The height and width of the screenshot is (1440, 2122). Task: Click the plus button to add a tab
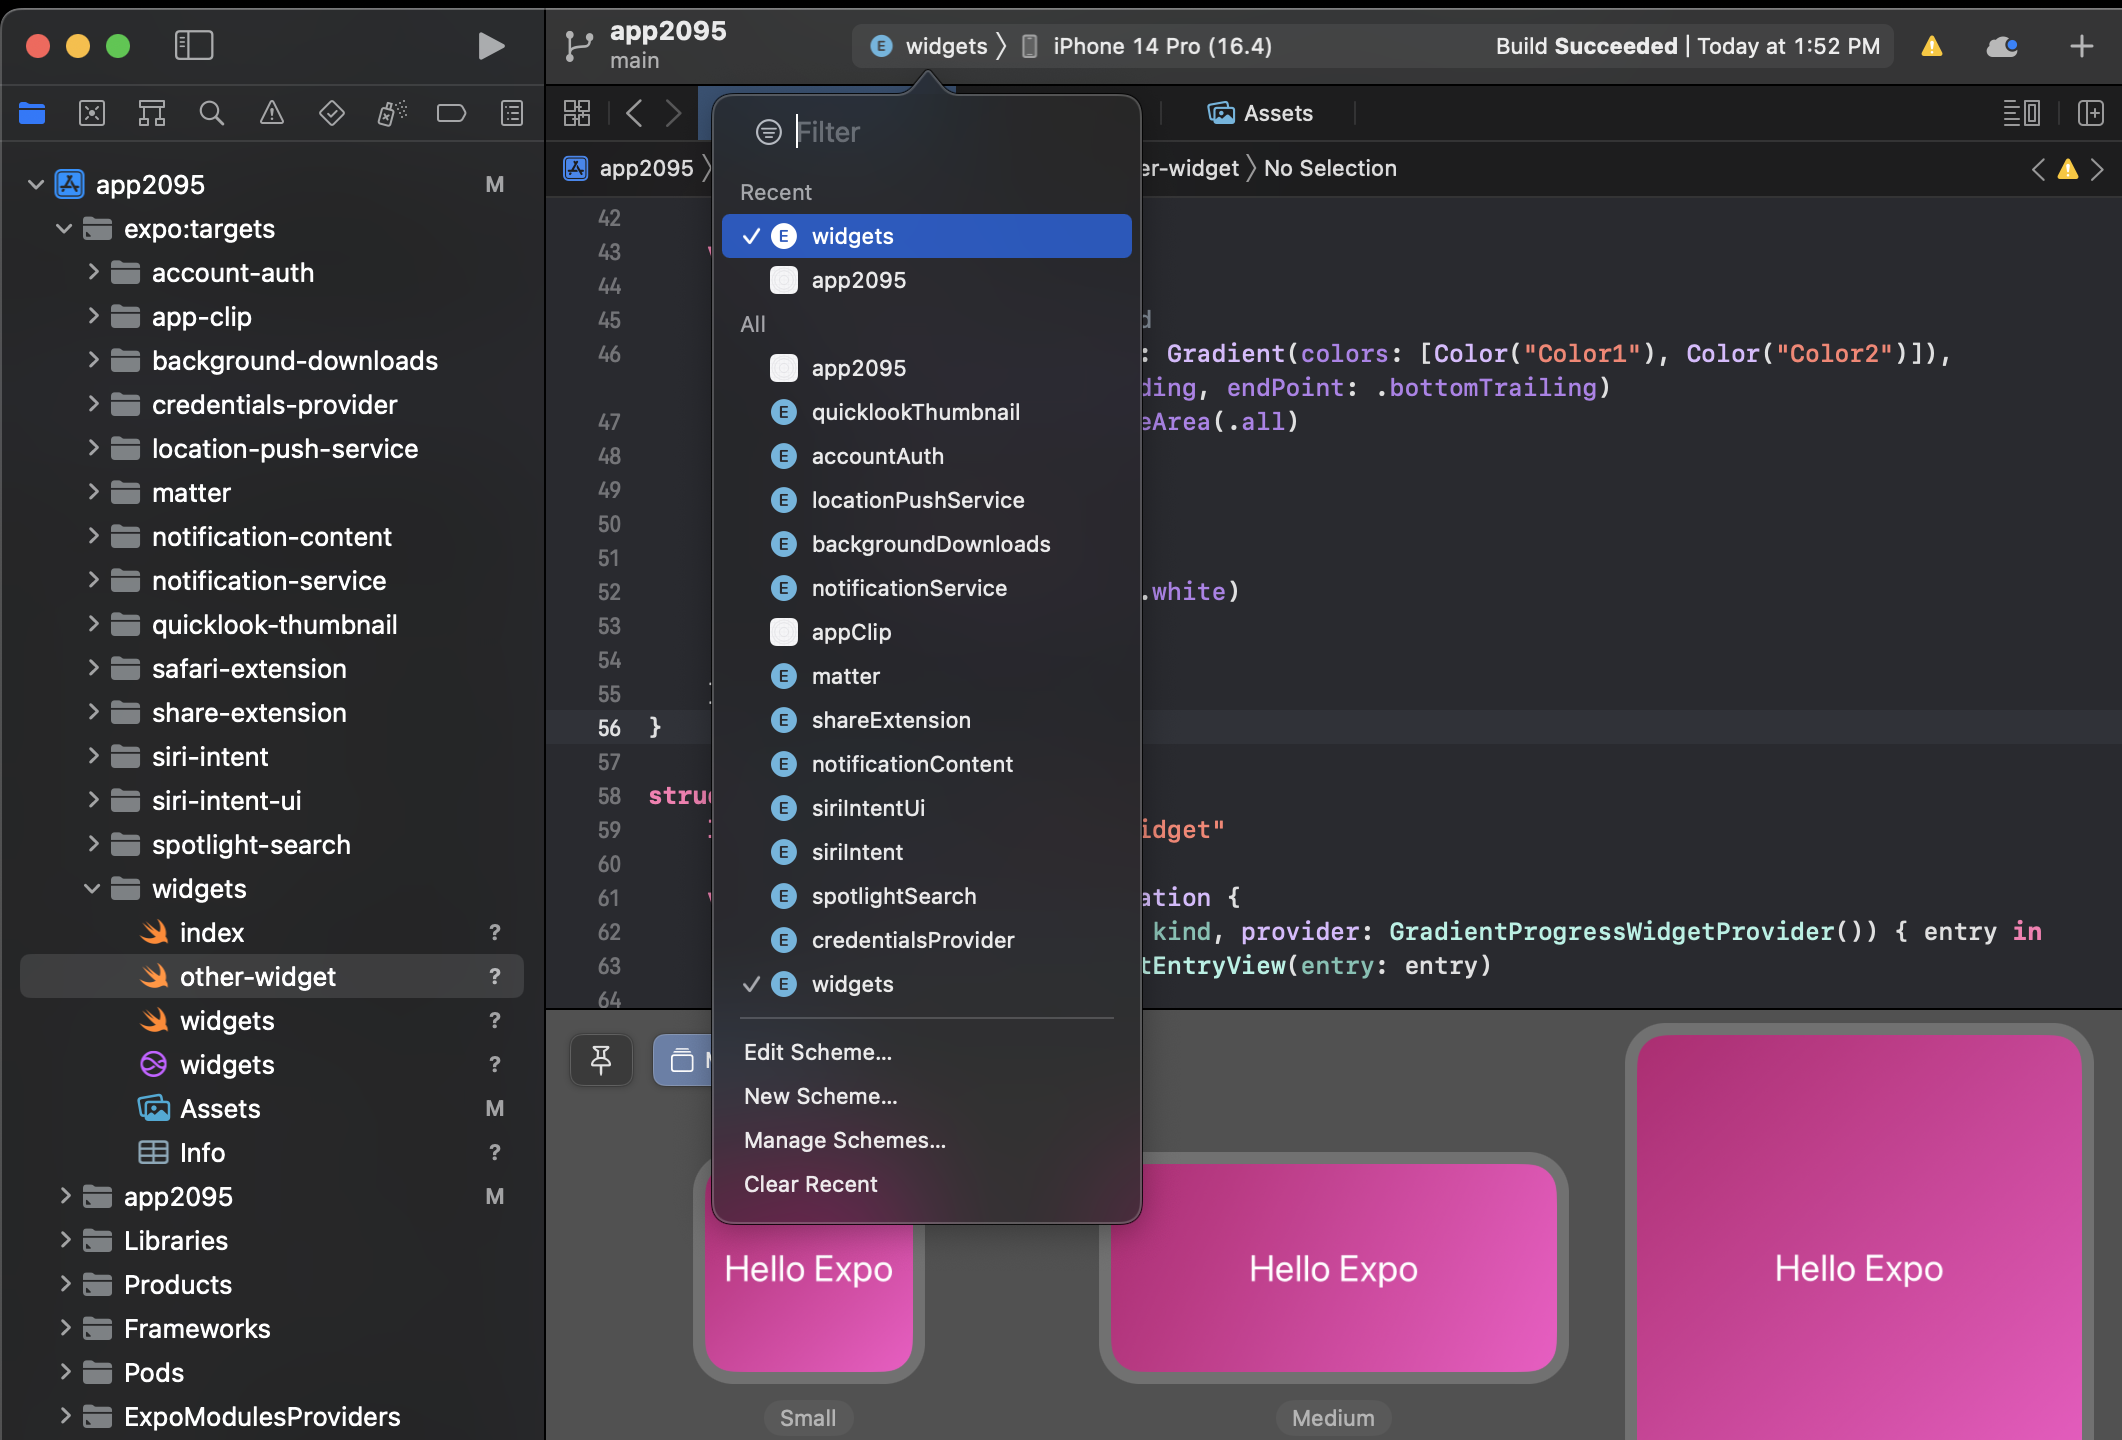(x=2081, y=46)
